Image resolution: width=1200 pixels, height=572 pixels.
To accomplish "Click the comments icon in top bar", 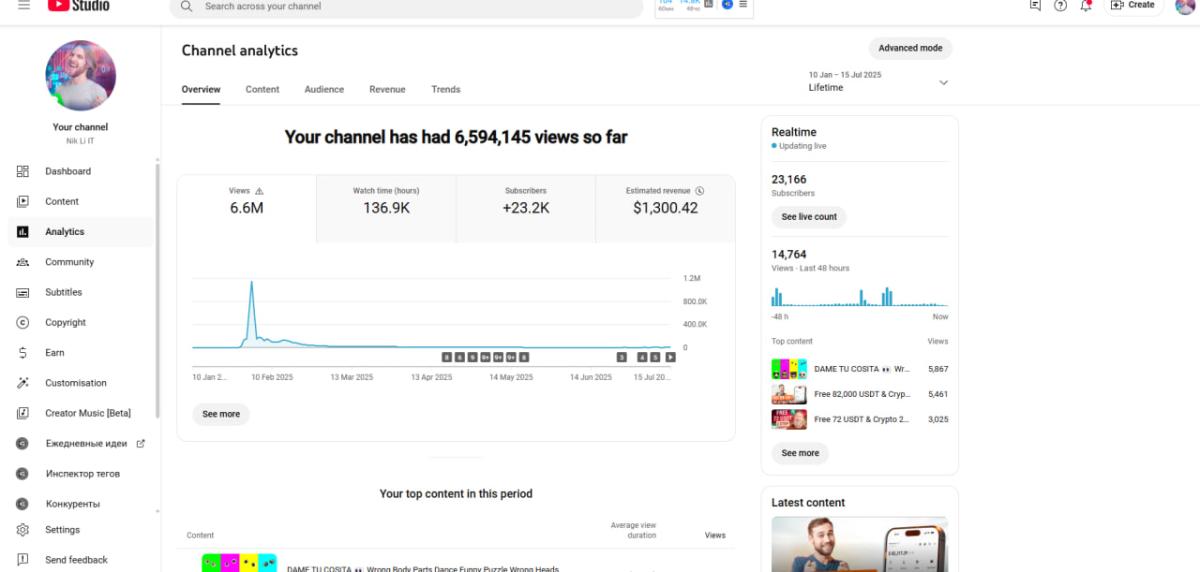I will 1035,5.
